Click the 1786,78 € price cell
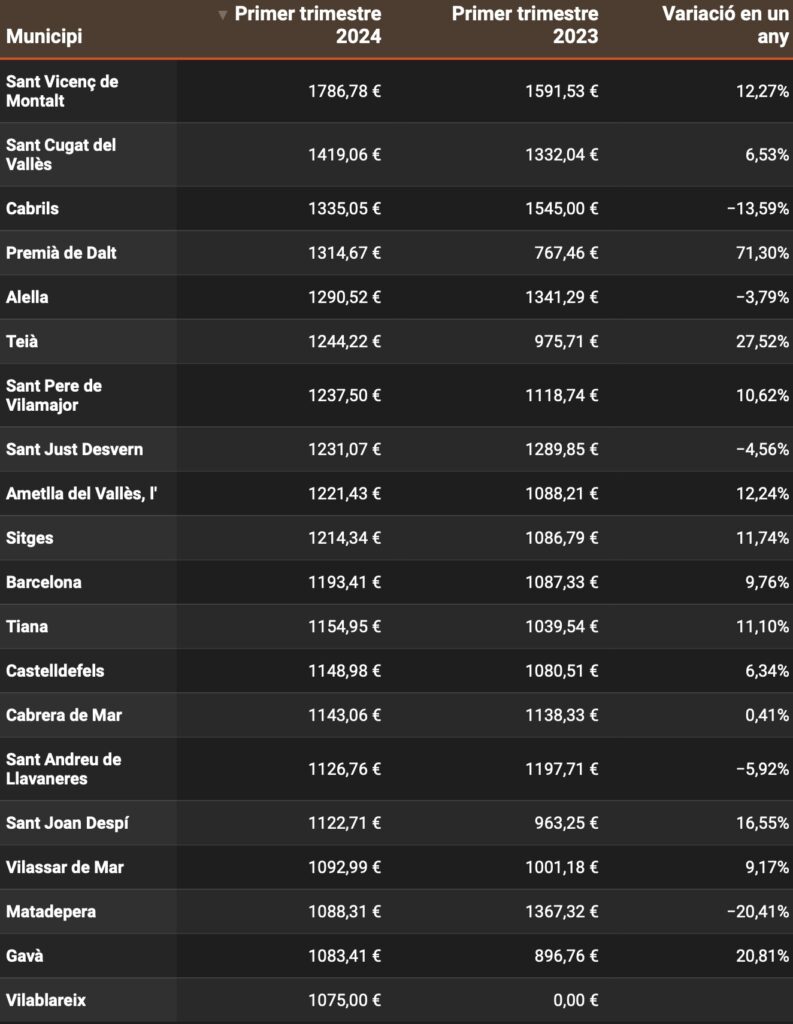This screenshot has width=793, height=1024. coord(344,91)
